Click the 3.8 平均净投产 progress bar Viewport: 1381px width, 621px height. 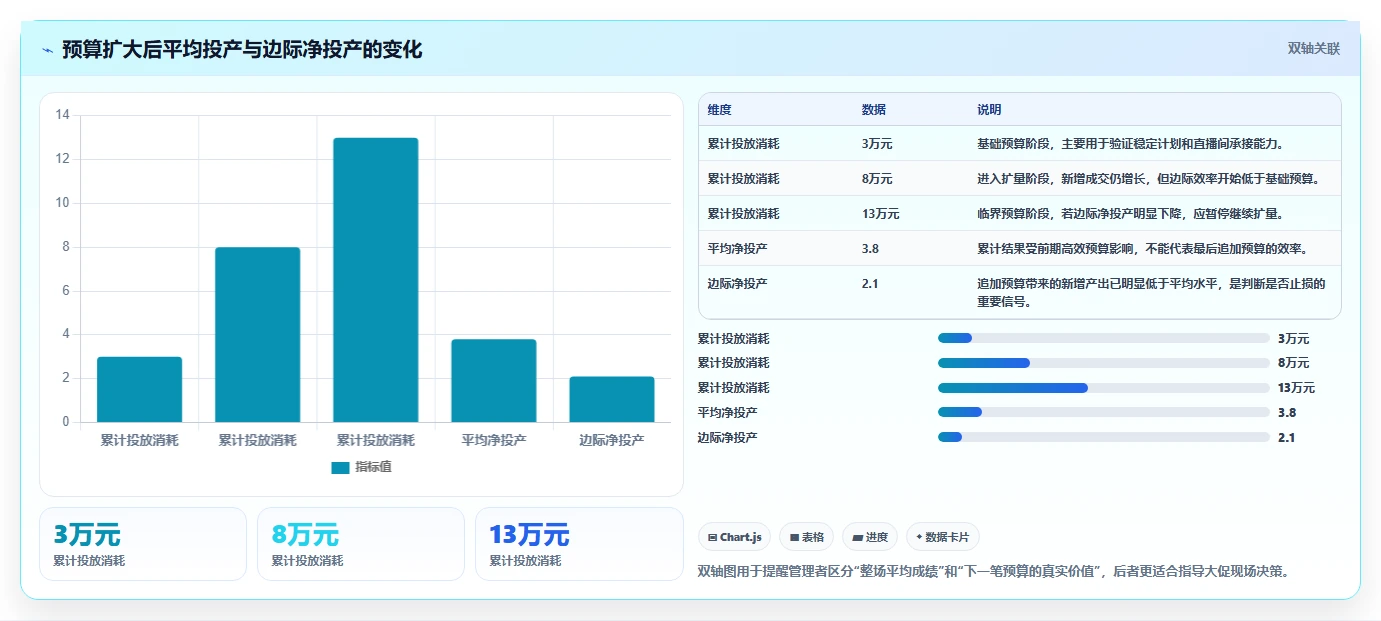tap(1104, 412)
